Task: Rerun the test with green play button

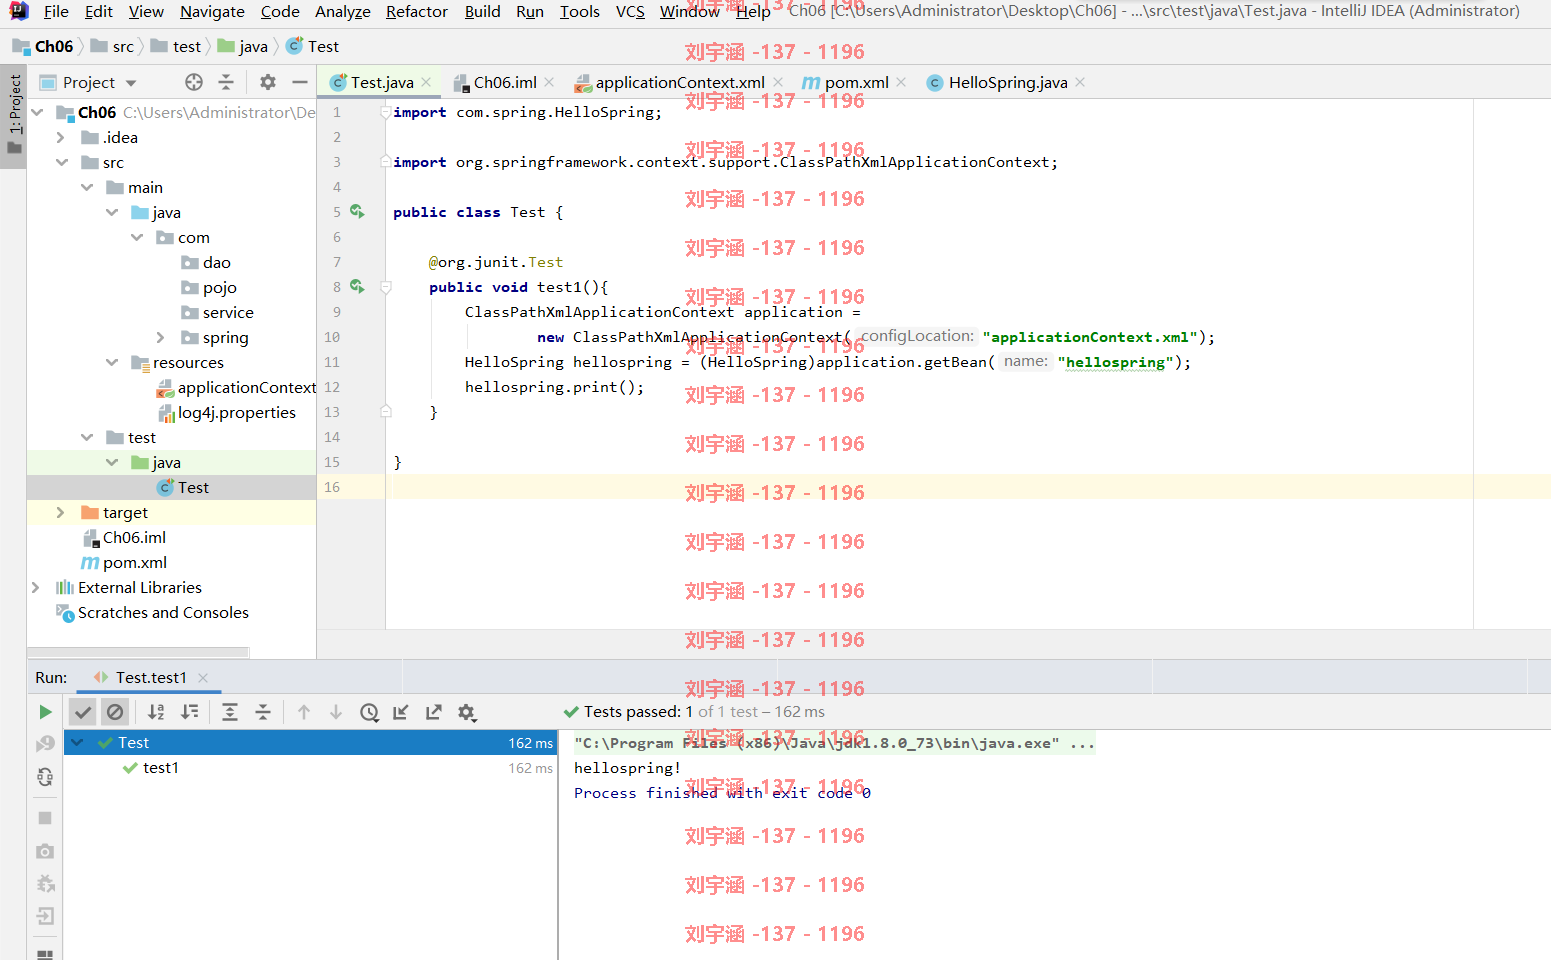Action: tap(45, 712)
